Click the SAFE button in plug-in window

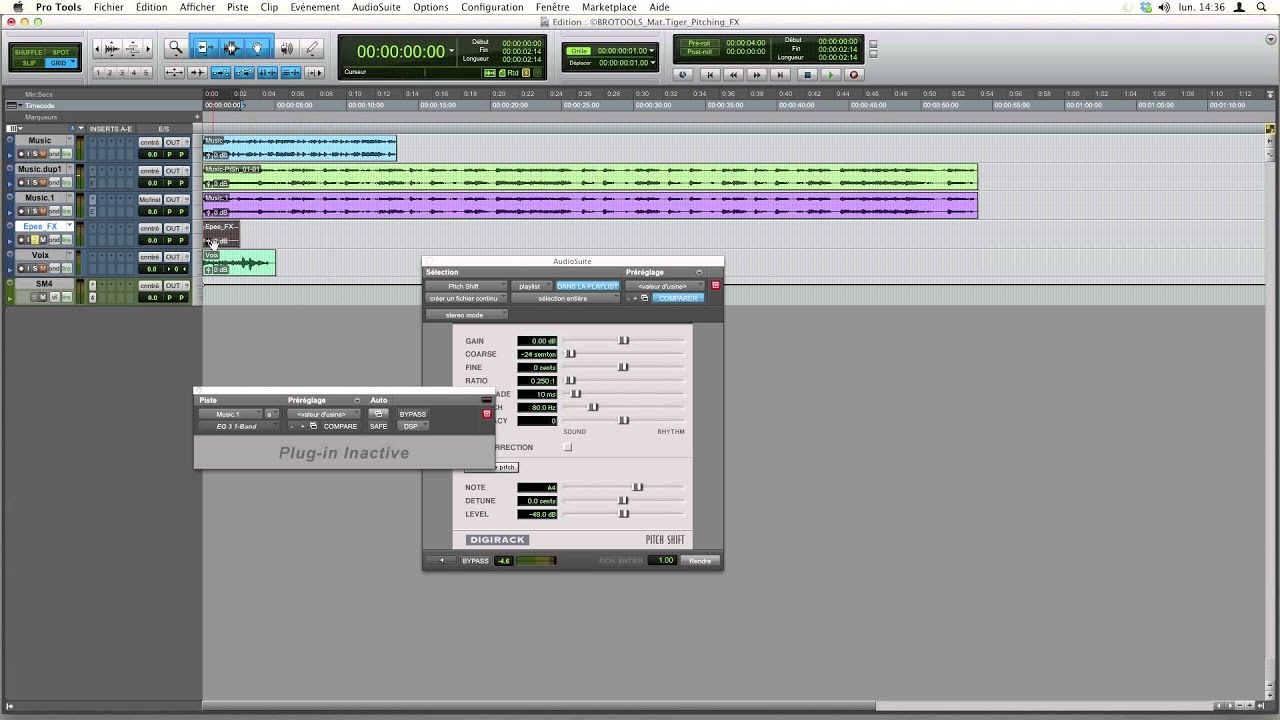[x=378, y=426]
